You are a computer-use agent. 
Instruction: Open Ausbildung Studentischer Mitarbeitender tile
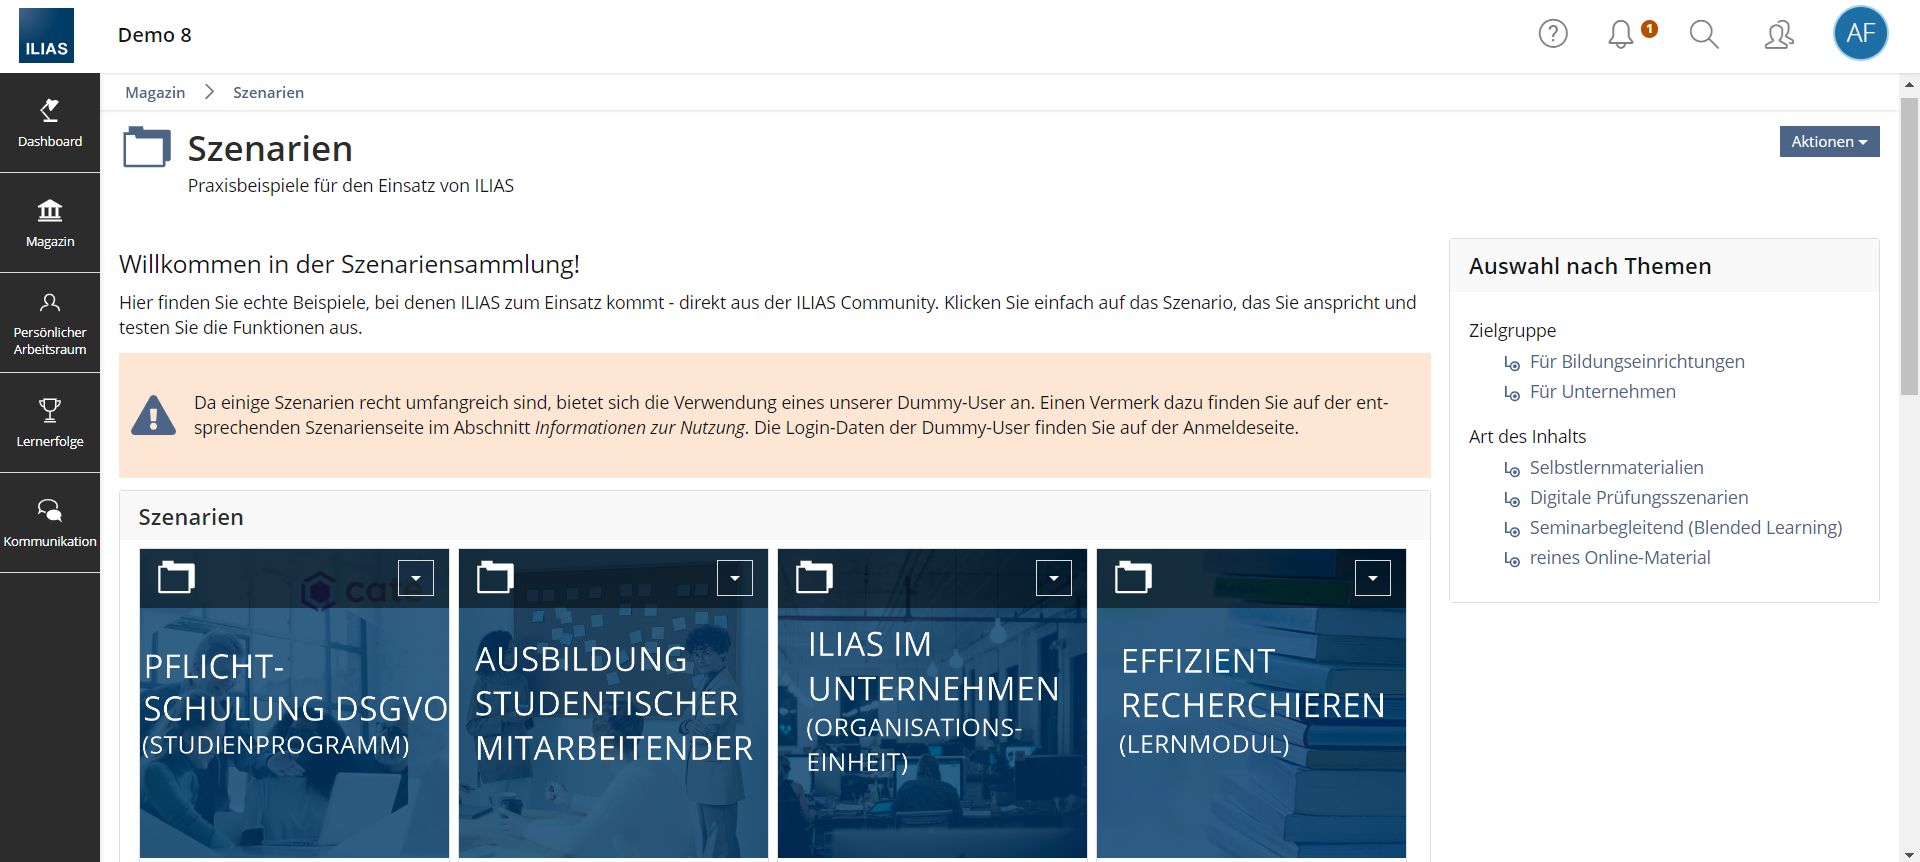(613, 704)
